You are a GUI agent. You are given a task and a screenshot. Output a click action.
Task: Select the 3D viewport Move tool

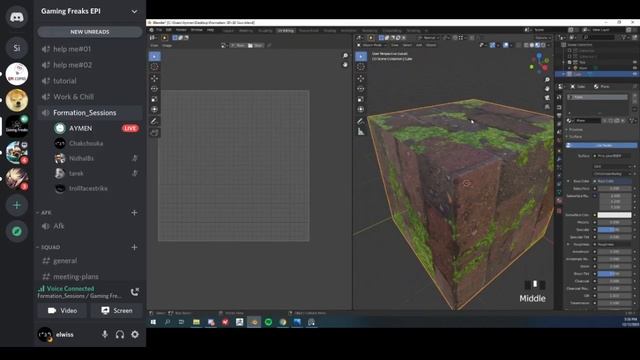pyautogui.click(x=361, y=78)
